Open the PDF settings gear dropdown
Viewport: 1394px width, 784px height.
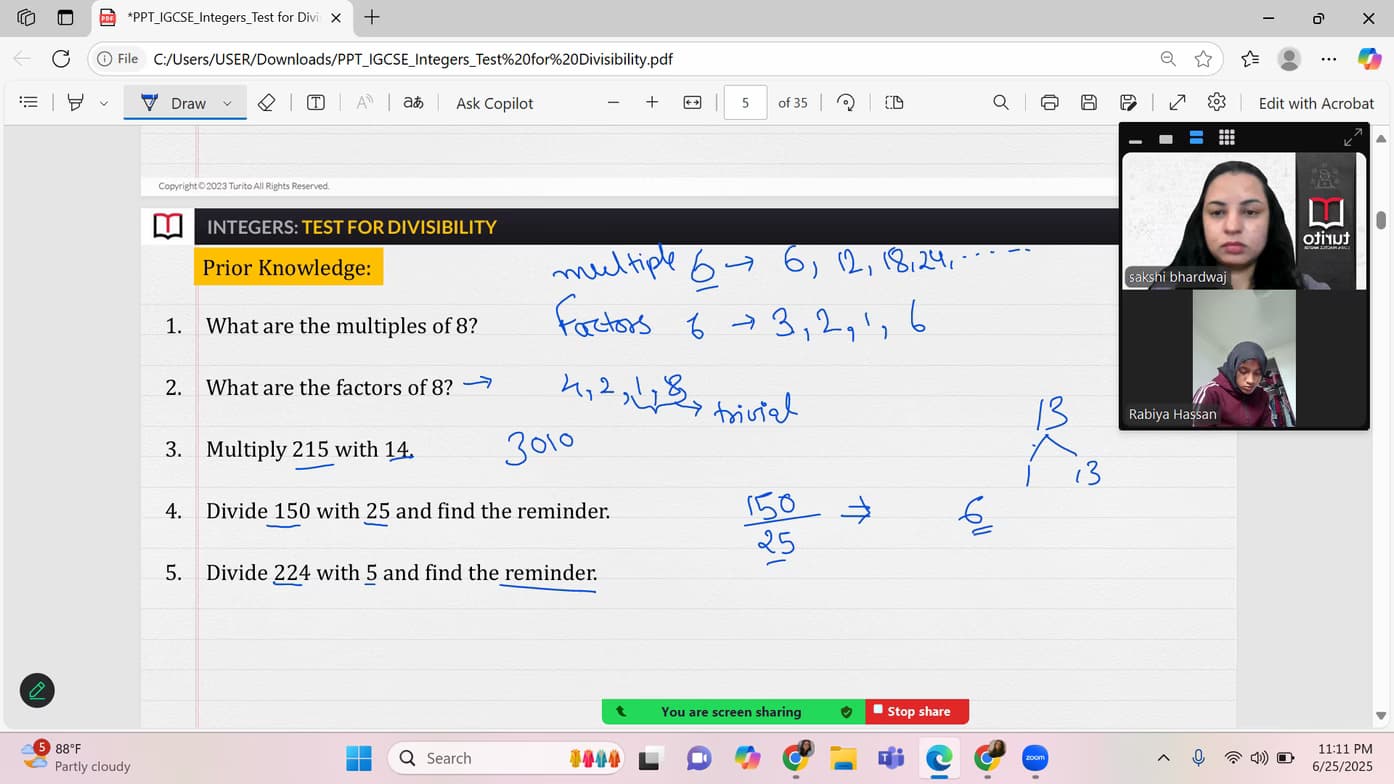[x=1217, y=102]
